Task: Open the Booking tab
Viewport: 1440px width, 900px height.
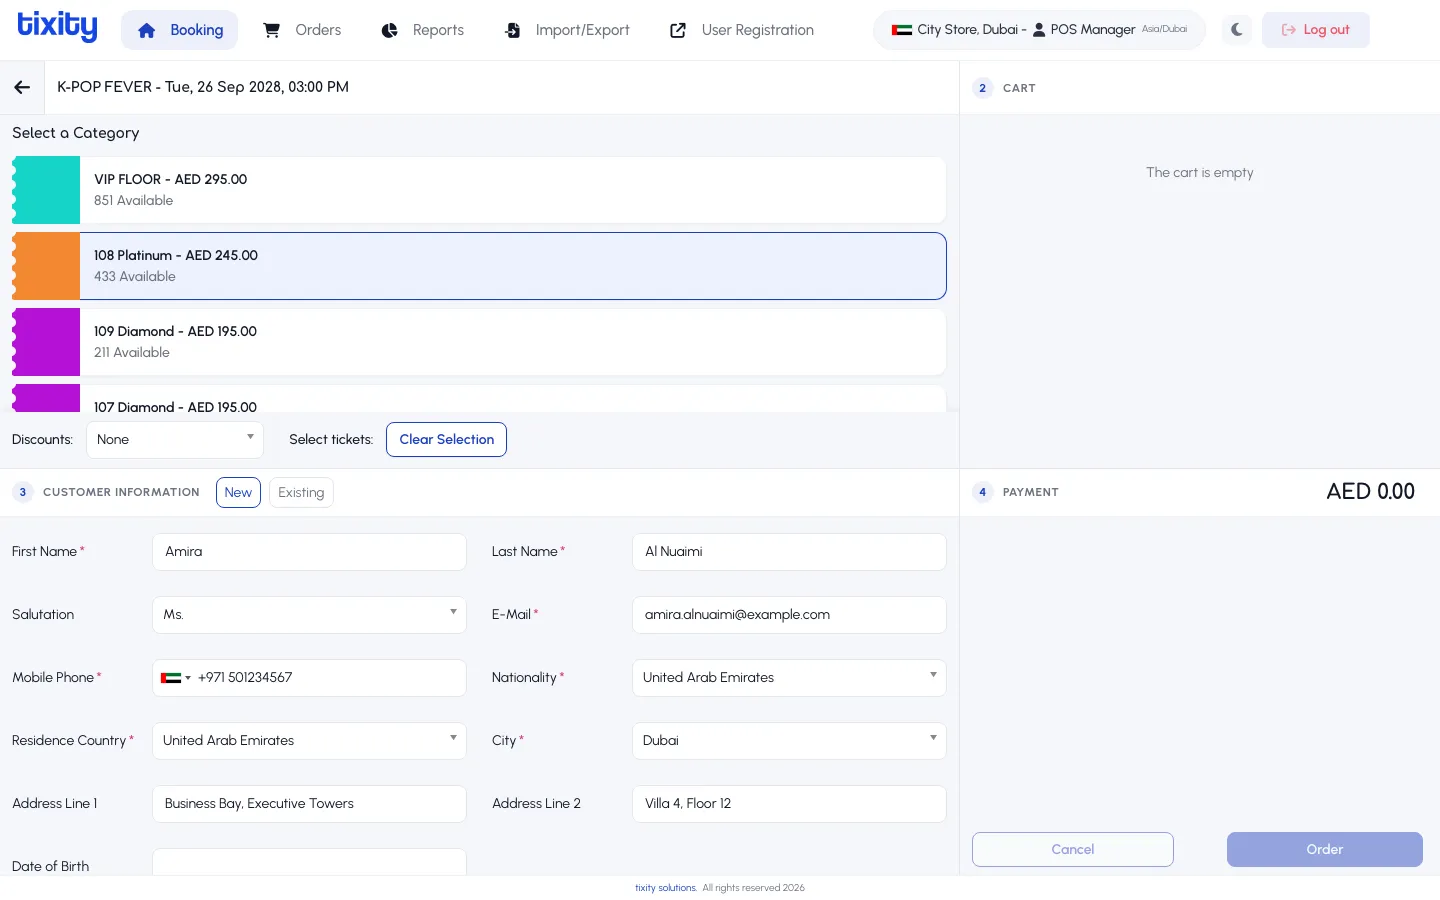Action: [180, 30]
